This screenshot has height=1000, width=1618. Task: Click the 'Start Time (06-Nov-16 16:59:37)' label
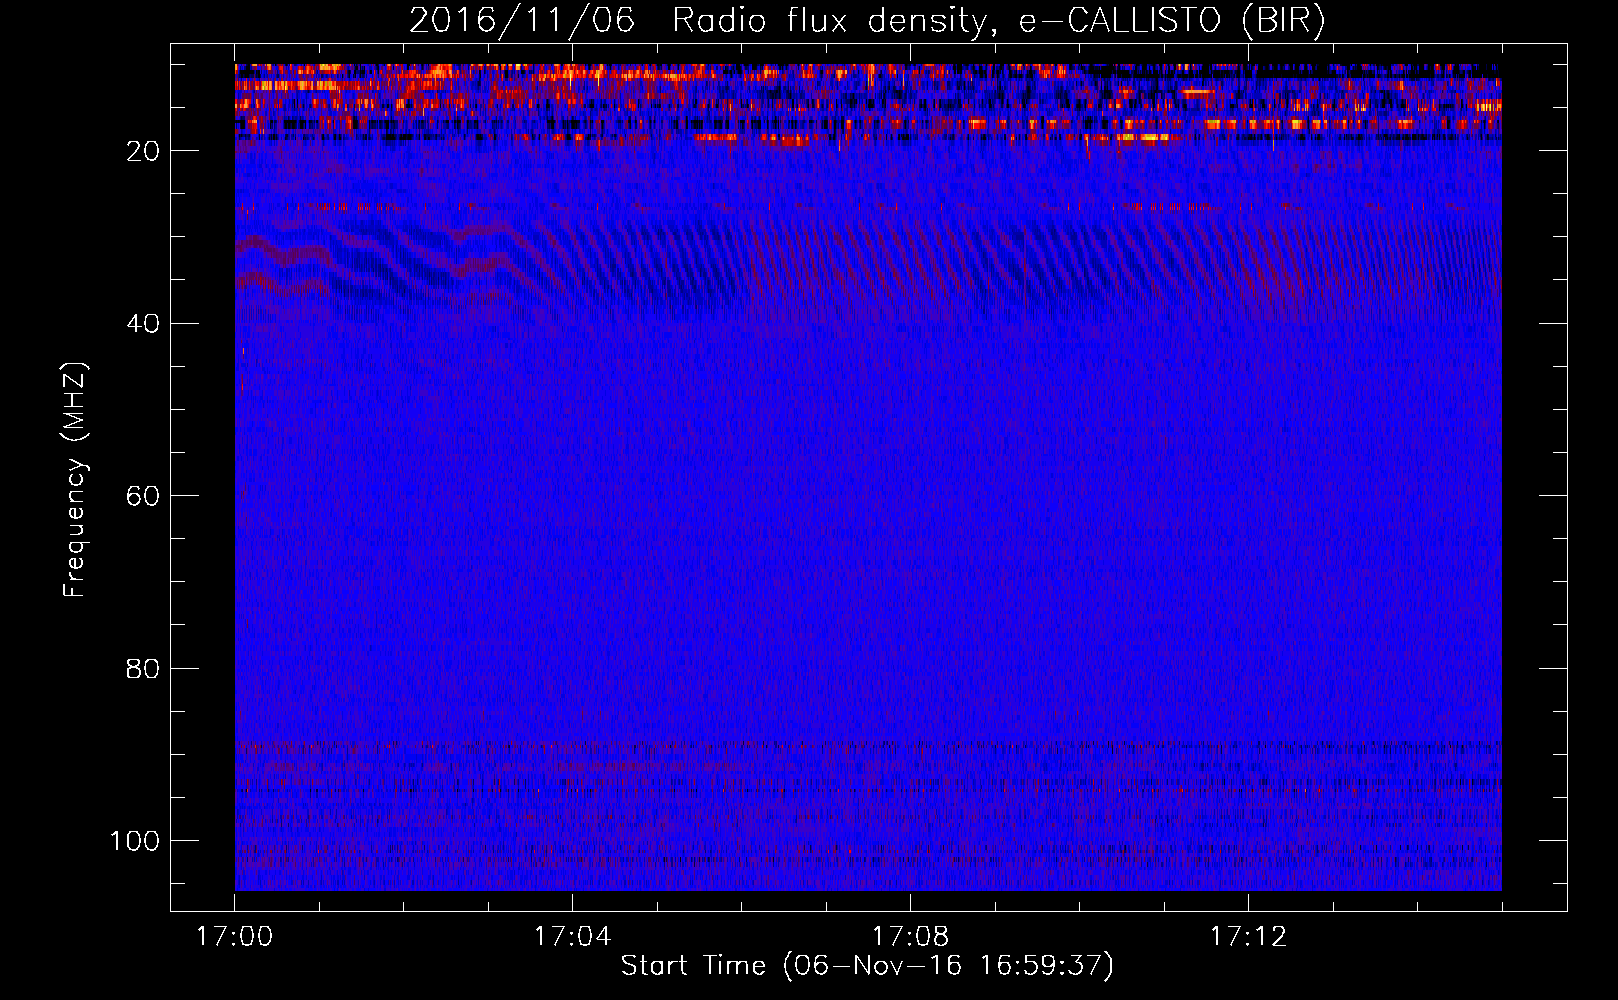click(867, 966)
